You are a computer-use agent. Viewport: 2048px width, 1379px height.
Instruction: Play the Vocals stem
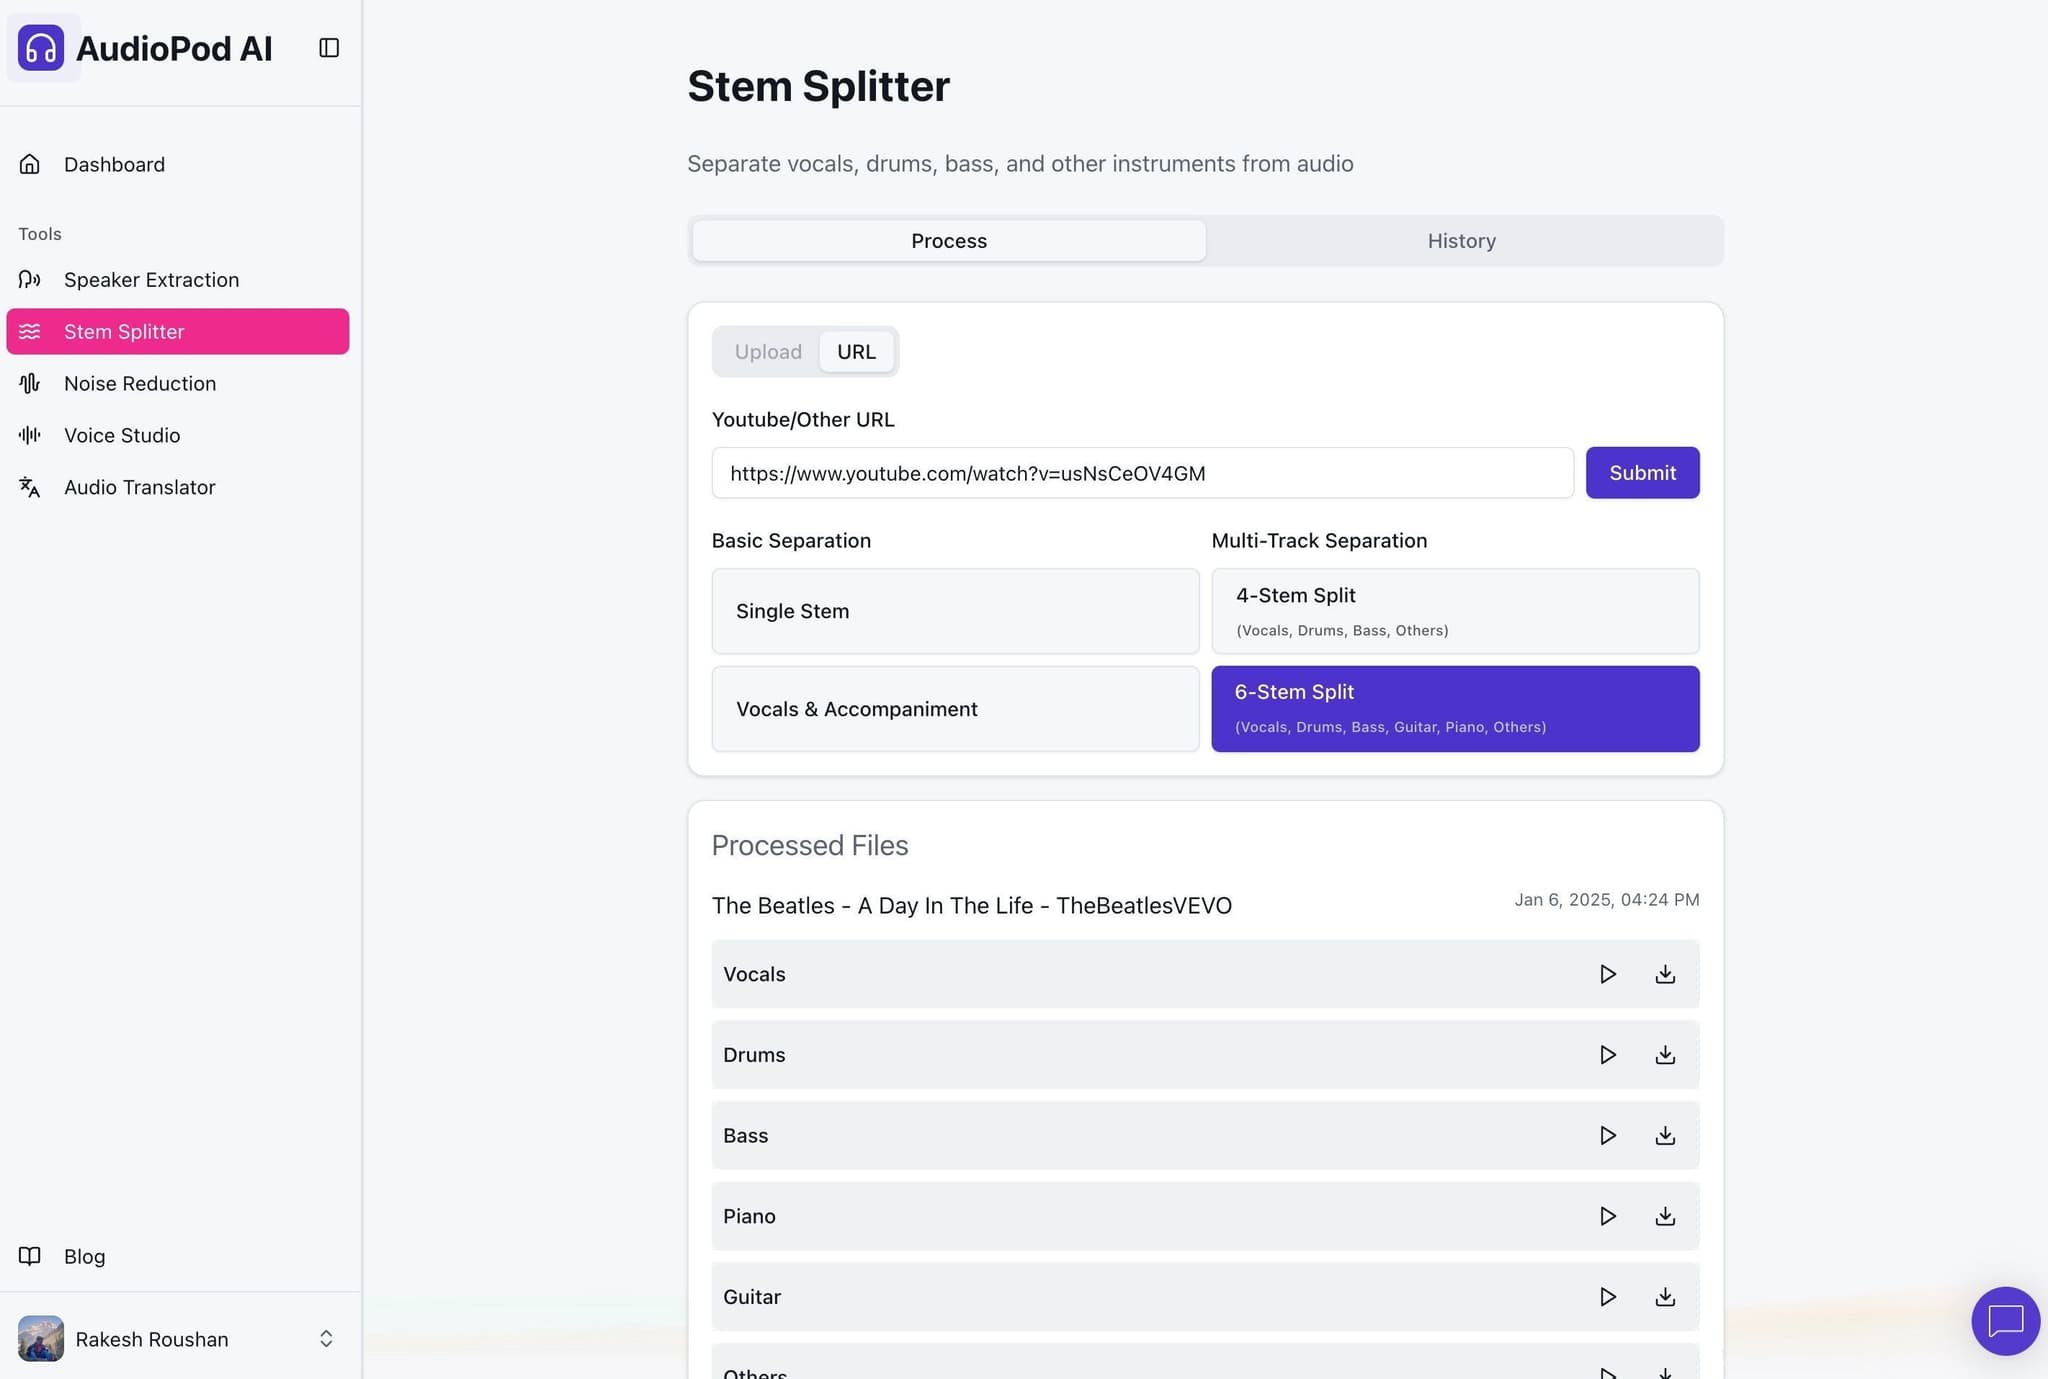1607,973
